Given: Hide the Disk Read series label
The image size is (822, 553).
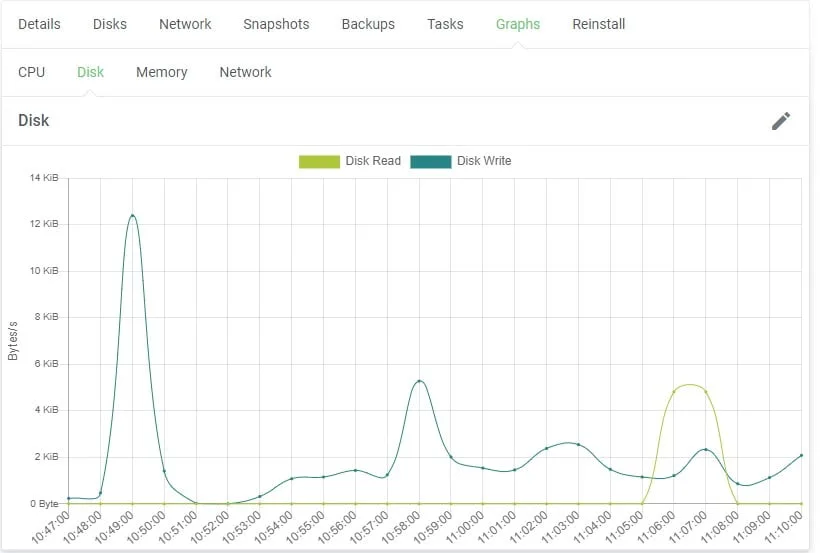Looking at the screenshot, I should [x=373, y=161].
